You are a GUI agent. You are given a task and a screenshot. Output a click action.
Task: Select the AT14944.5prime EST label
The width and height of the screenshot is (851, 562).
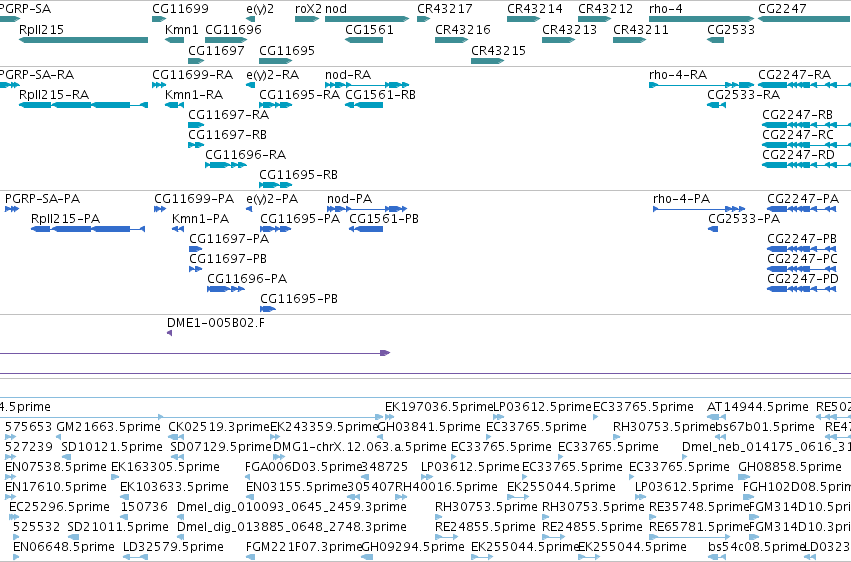click(758, 407)
